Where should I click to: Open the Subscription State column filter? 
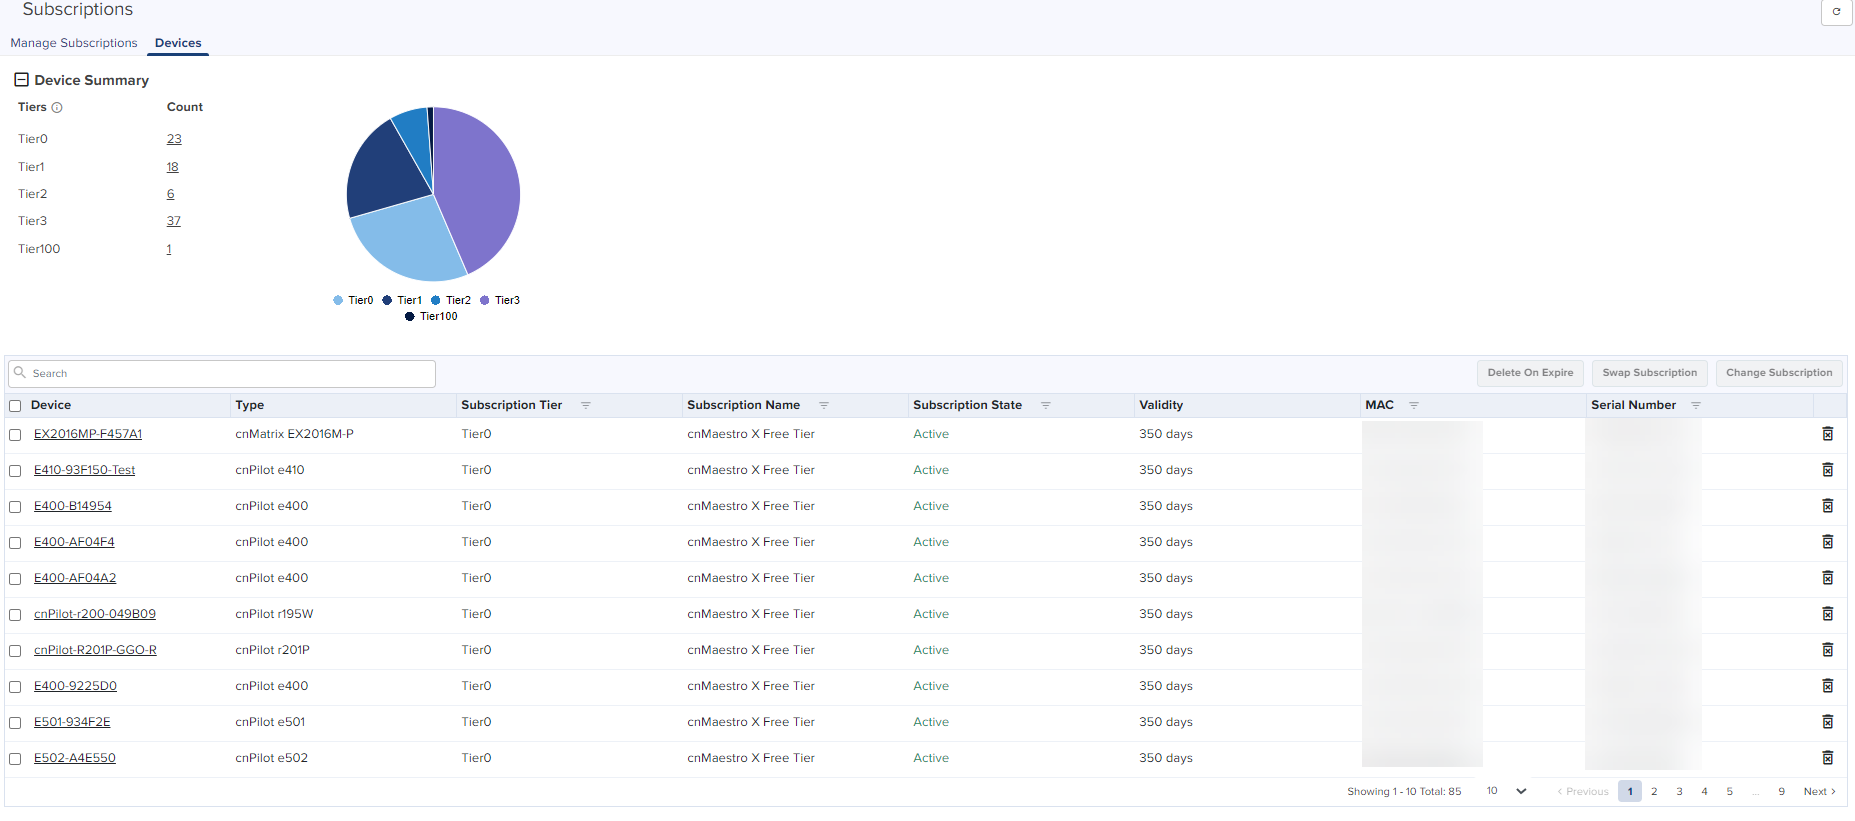tap(1046, 406)
